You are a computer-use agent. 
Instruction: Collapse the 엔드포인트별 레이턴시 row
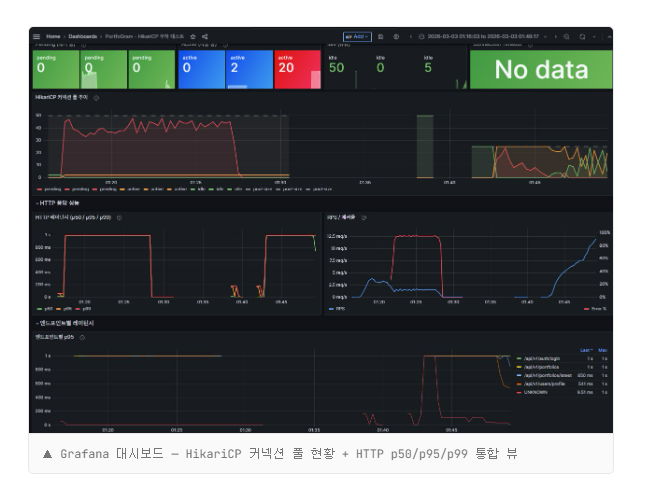pyautogui.click(x=65, y=323)
